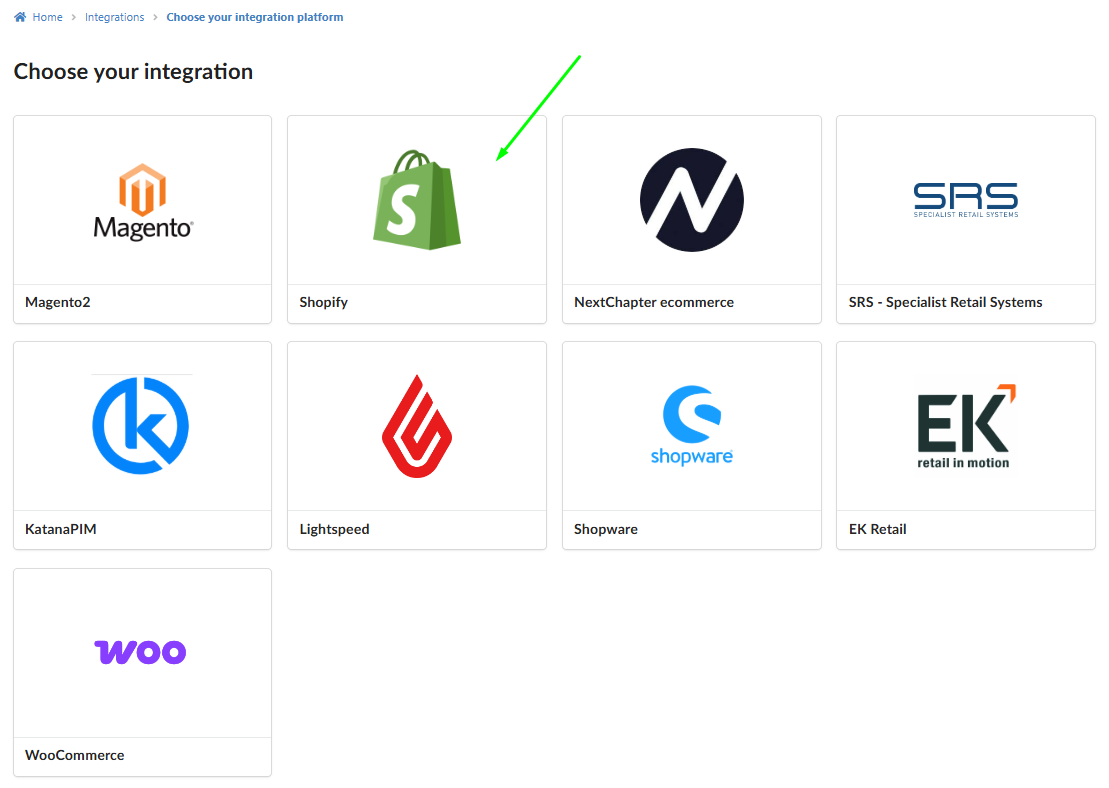
Task: Select the Shopify shopping bag logo
Action: pos(417,199)
